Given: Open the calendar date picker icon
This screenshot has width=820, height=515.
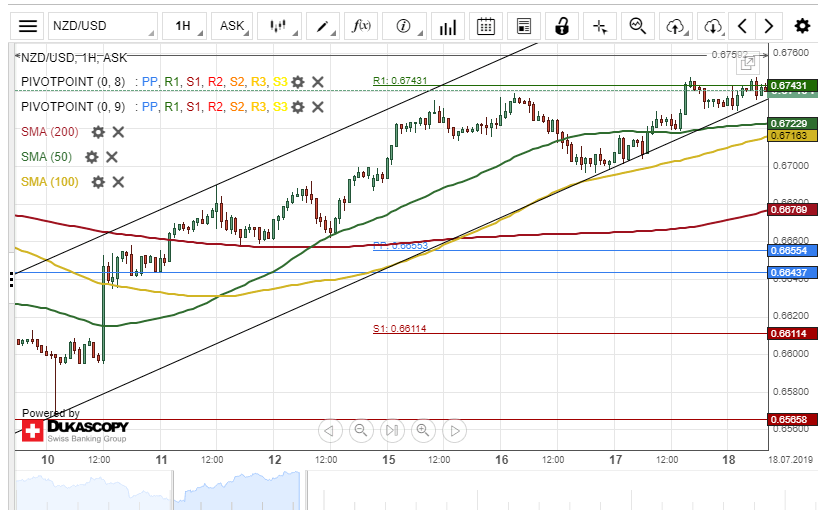Looking at the screenshot, I should pyautogui.click(x=486, y=26).
